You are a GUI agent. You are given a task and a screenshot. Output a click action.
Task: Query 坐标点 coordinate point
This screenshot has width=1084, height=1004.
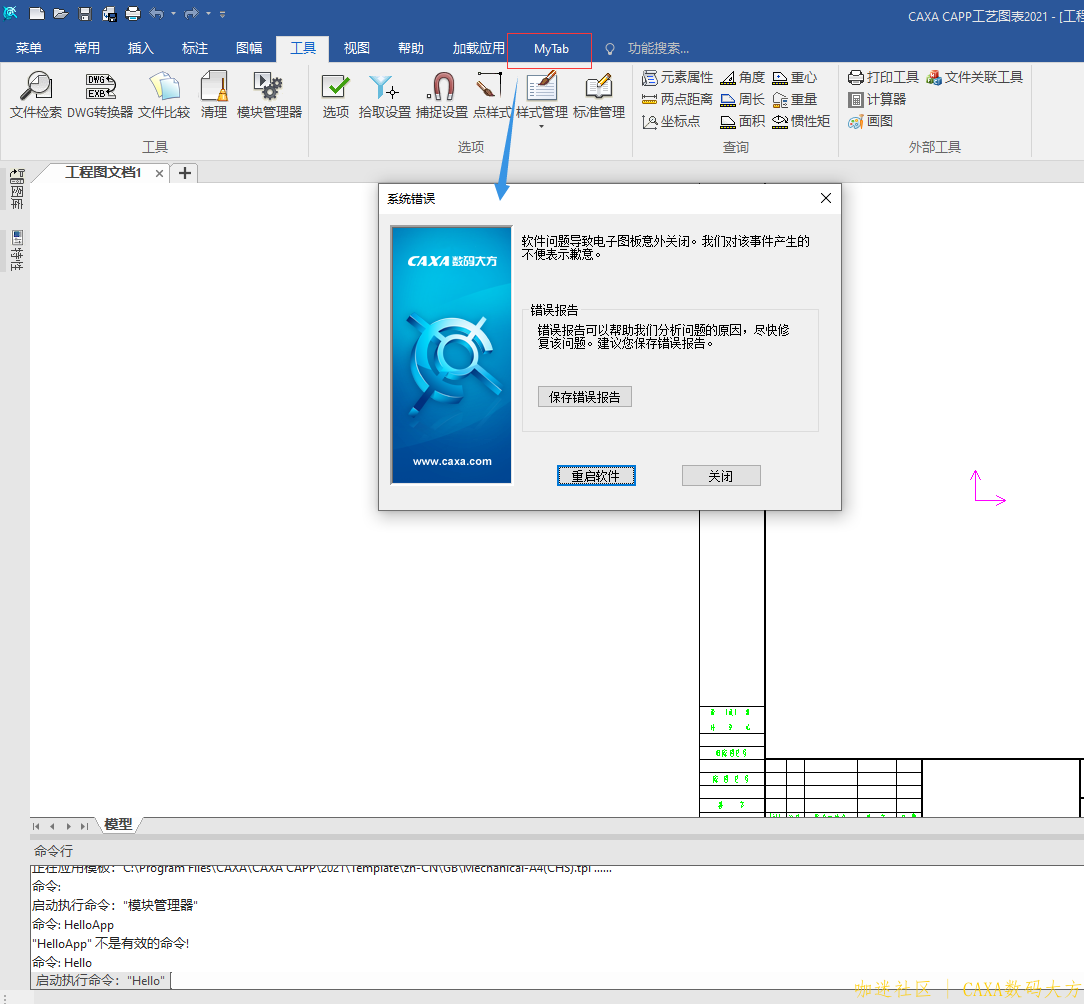pyautogui.click(x=671, y=122)
